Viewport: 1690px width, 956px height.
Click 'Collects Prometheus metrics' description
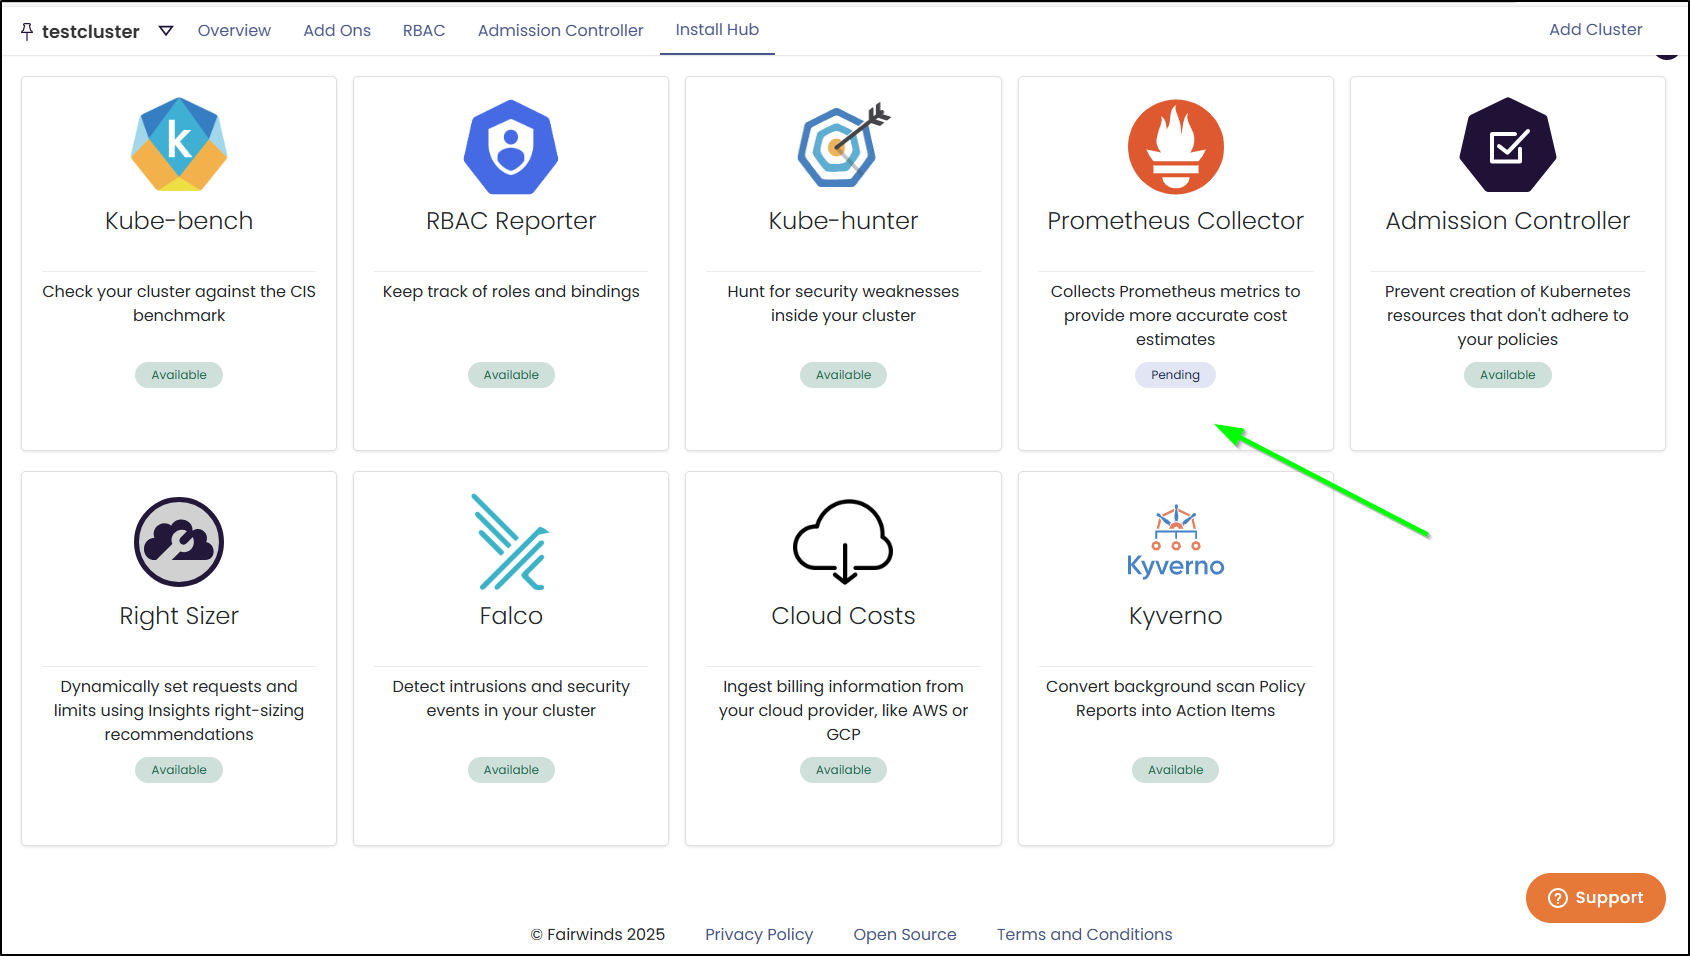(x=1175, y=315)
